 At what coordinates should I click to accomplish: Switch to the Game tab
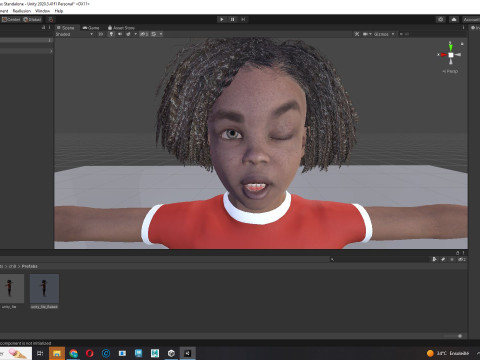pos(91,28)
